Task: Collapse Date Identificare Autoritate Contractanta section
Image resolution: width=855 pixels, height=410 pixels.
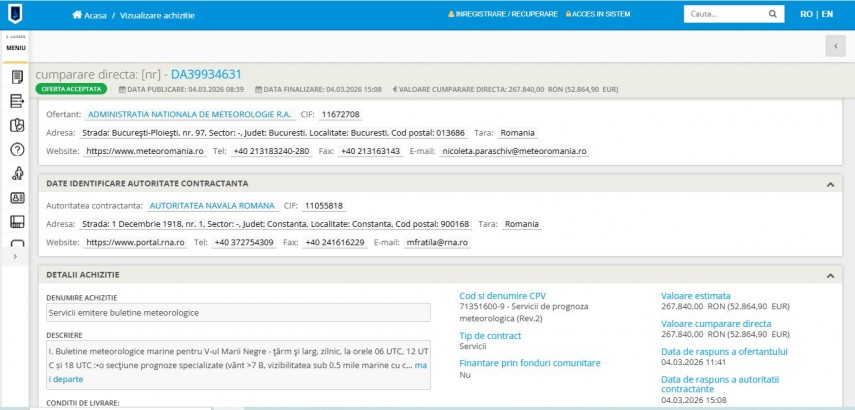Action: click(x=829, y=184)
